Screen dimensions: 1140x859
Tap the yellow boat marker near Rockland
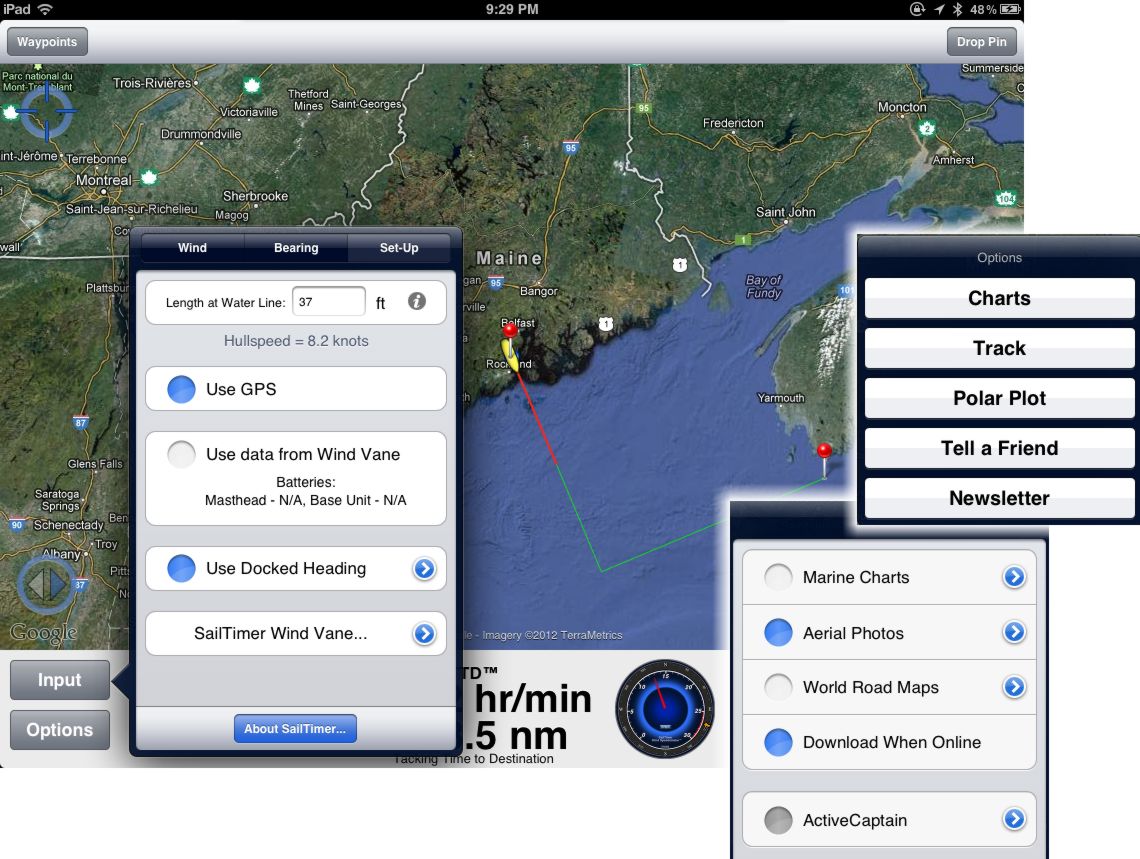[x=512, y=356]
